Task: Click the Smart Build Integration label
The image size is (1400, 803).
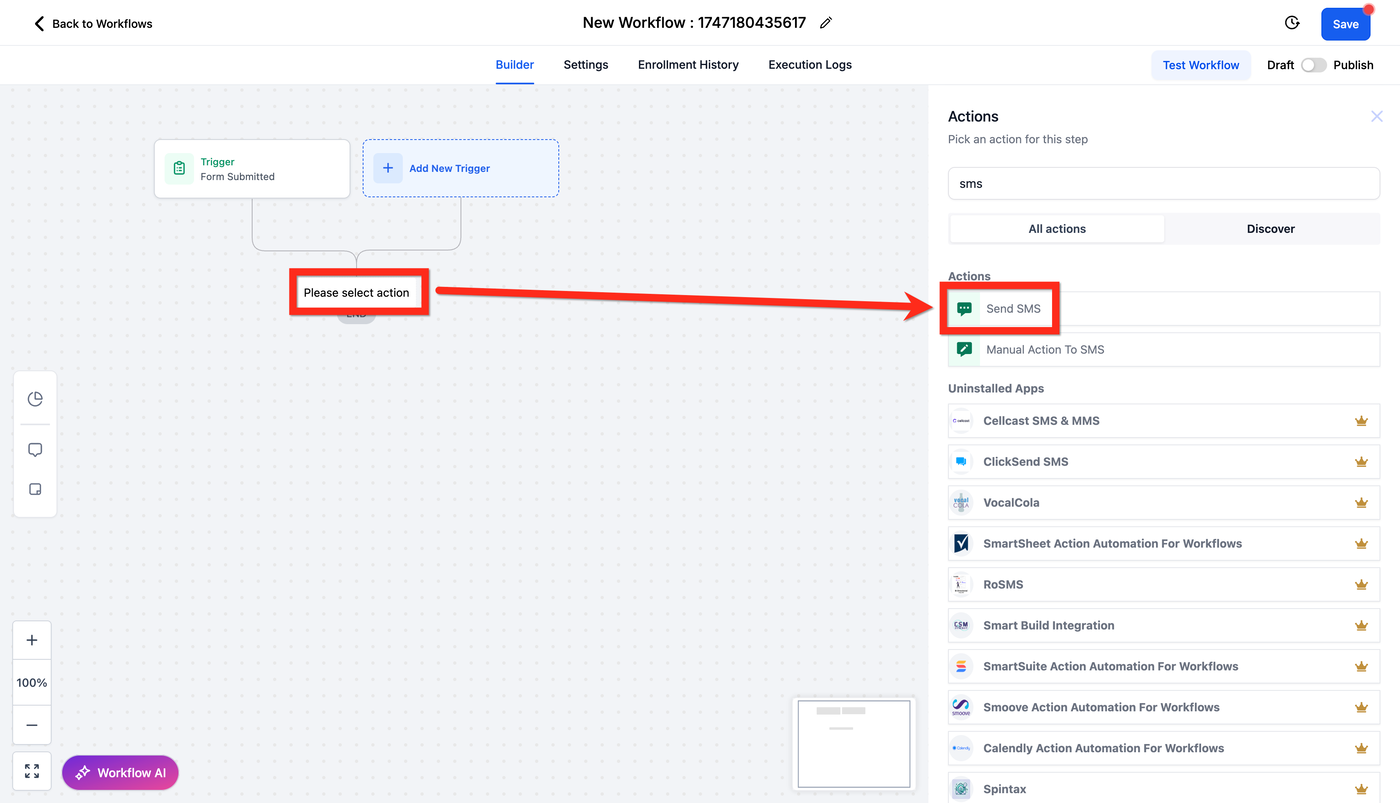Action: pos(1049,626)
